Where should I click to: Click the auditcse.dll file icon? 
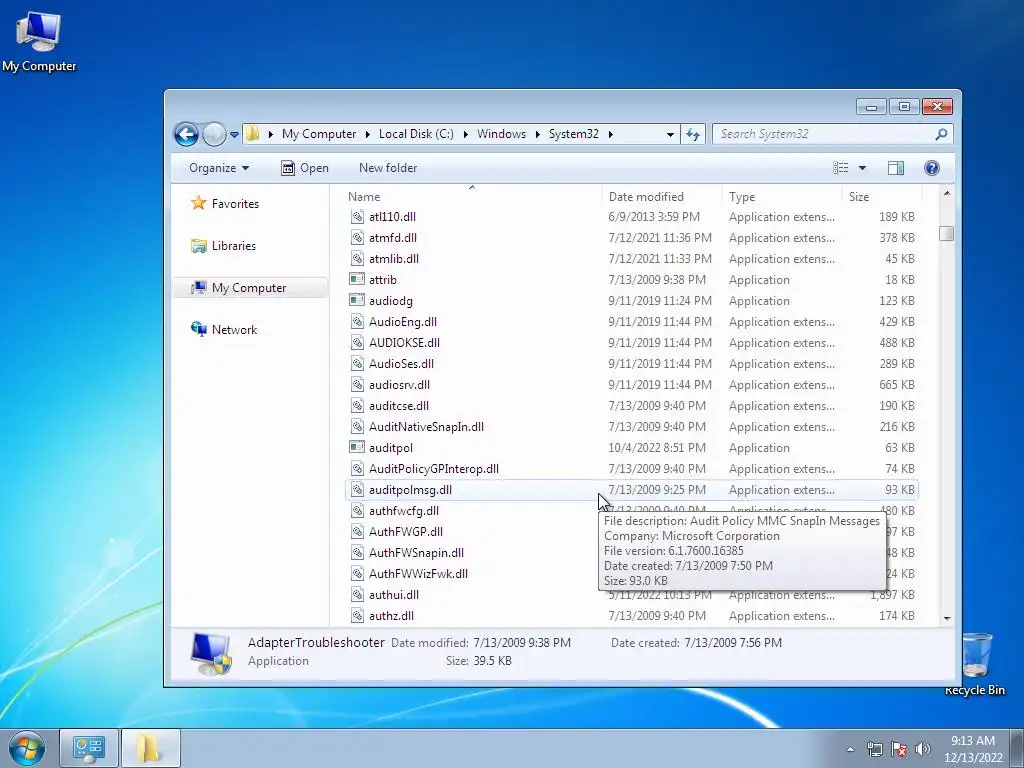pyautogui.click(x=357, y=406)
